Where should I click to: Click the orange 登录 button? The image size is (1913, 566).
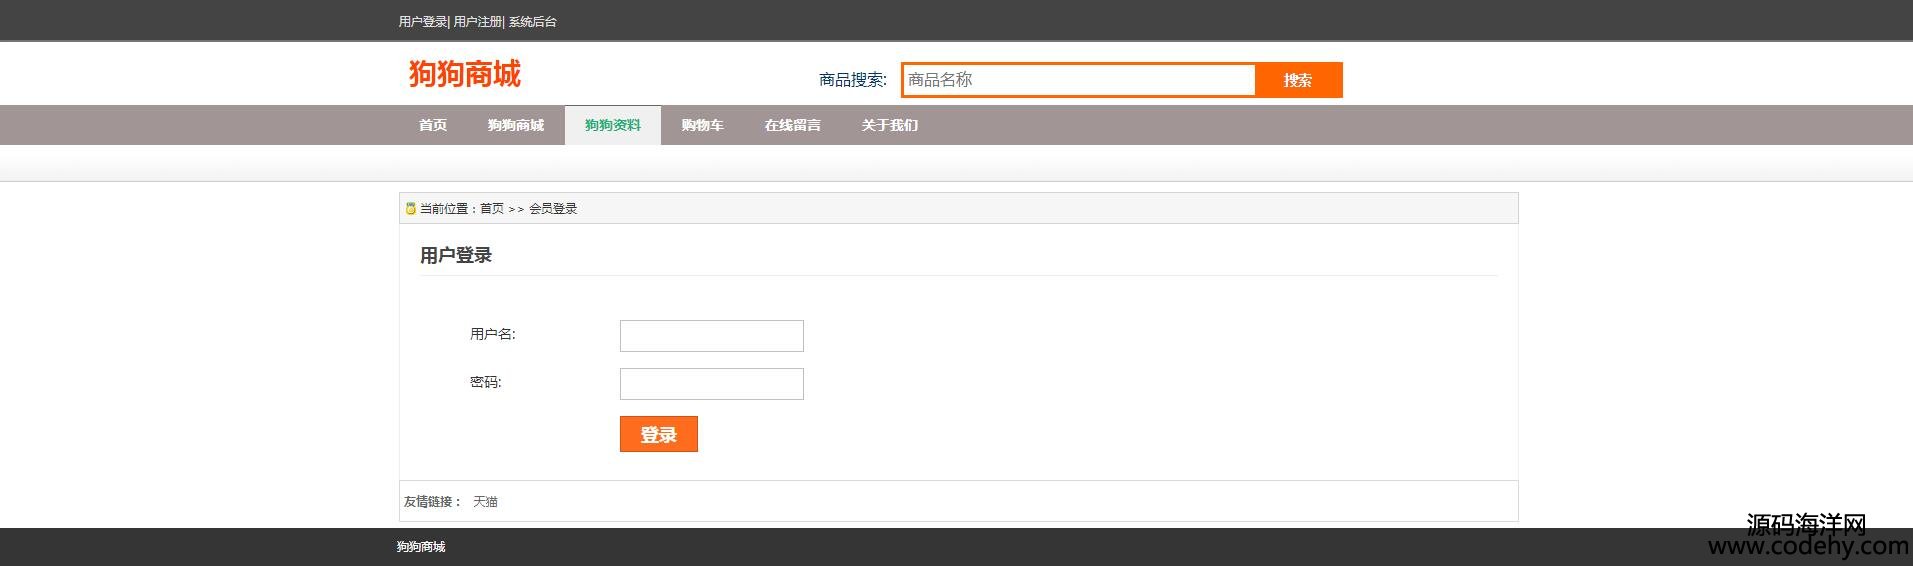[659, 434]
